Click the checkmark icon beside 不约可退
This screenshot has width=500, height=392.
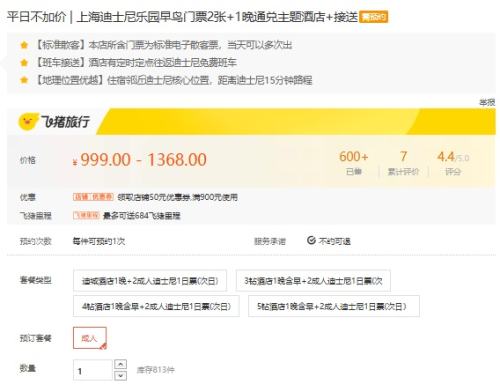click(x=311, y=240)
